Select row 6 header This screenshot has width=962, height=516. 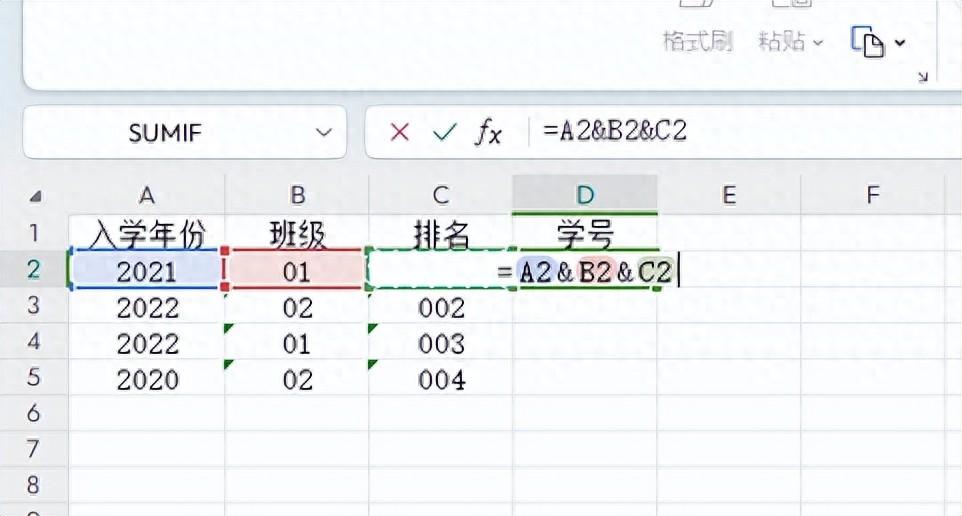point(34,413)
